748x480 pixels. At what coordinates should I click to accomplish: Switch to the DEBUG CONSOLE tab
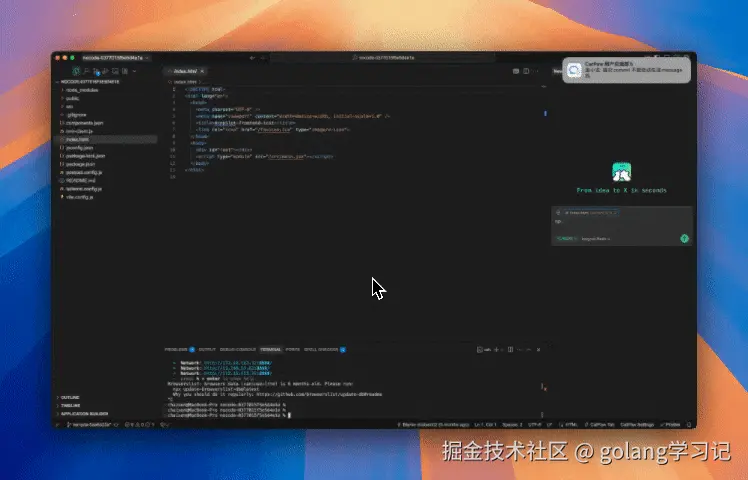(238, 350)
